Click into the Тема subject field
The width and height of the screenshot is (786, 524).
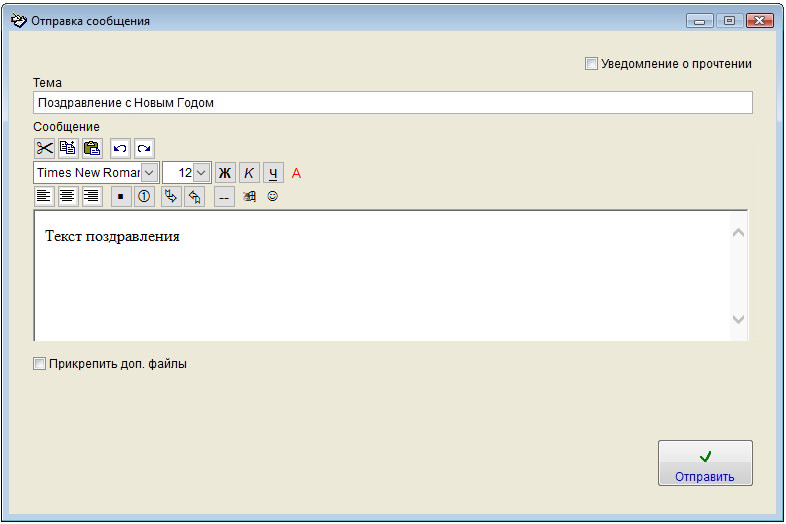pyautogui.click(x=393, y=103)
